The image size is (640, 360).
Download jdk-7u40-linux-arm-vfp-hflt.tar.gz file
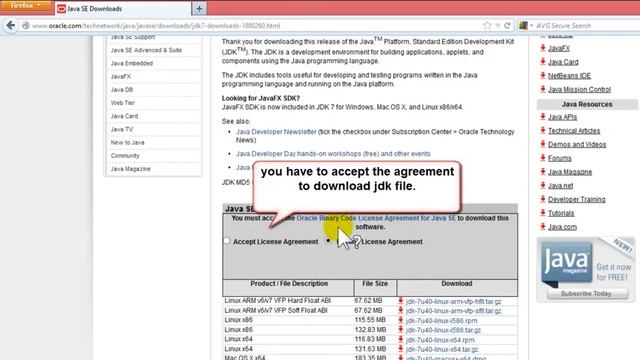click(x=453, y=302)
